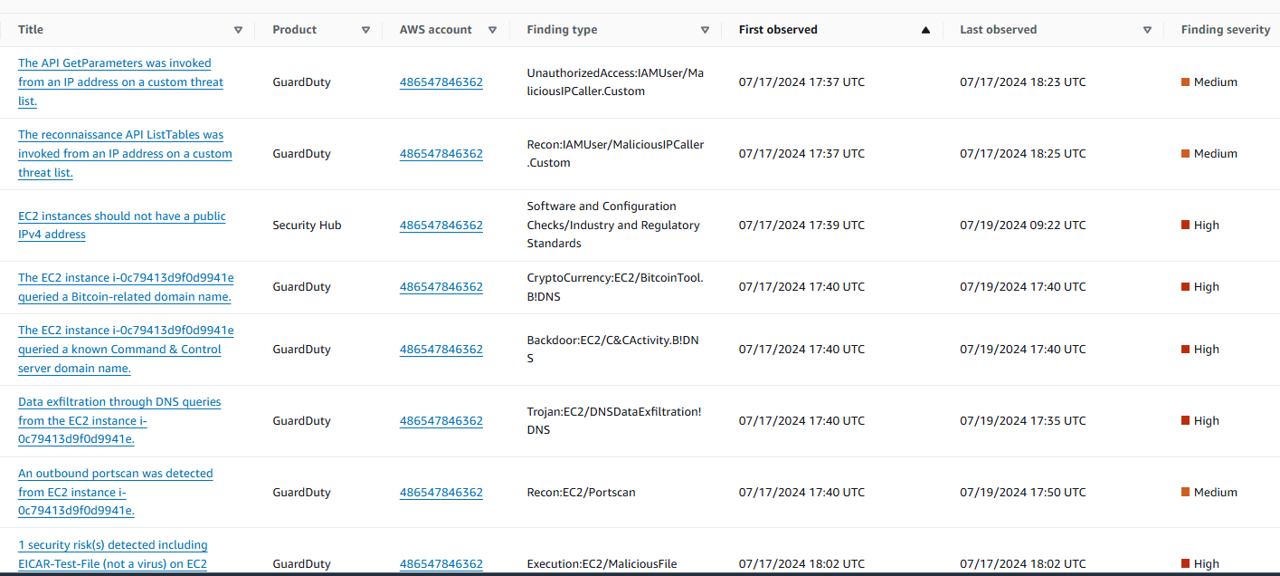Click the Product column header label
1280x576 pixels.
tap(295, 30)
